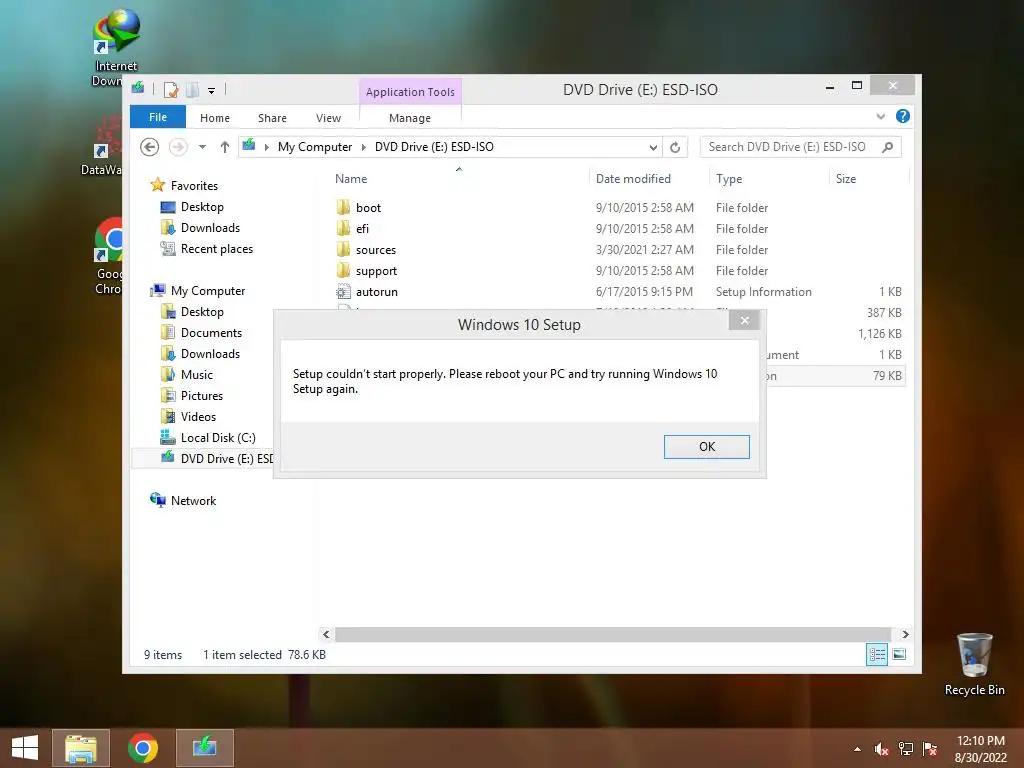Expand the ribbon with the chevron
Screen dimensions: 1024x768
(x=880, y=116)
